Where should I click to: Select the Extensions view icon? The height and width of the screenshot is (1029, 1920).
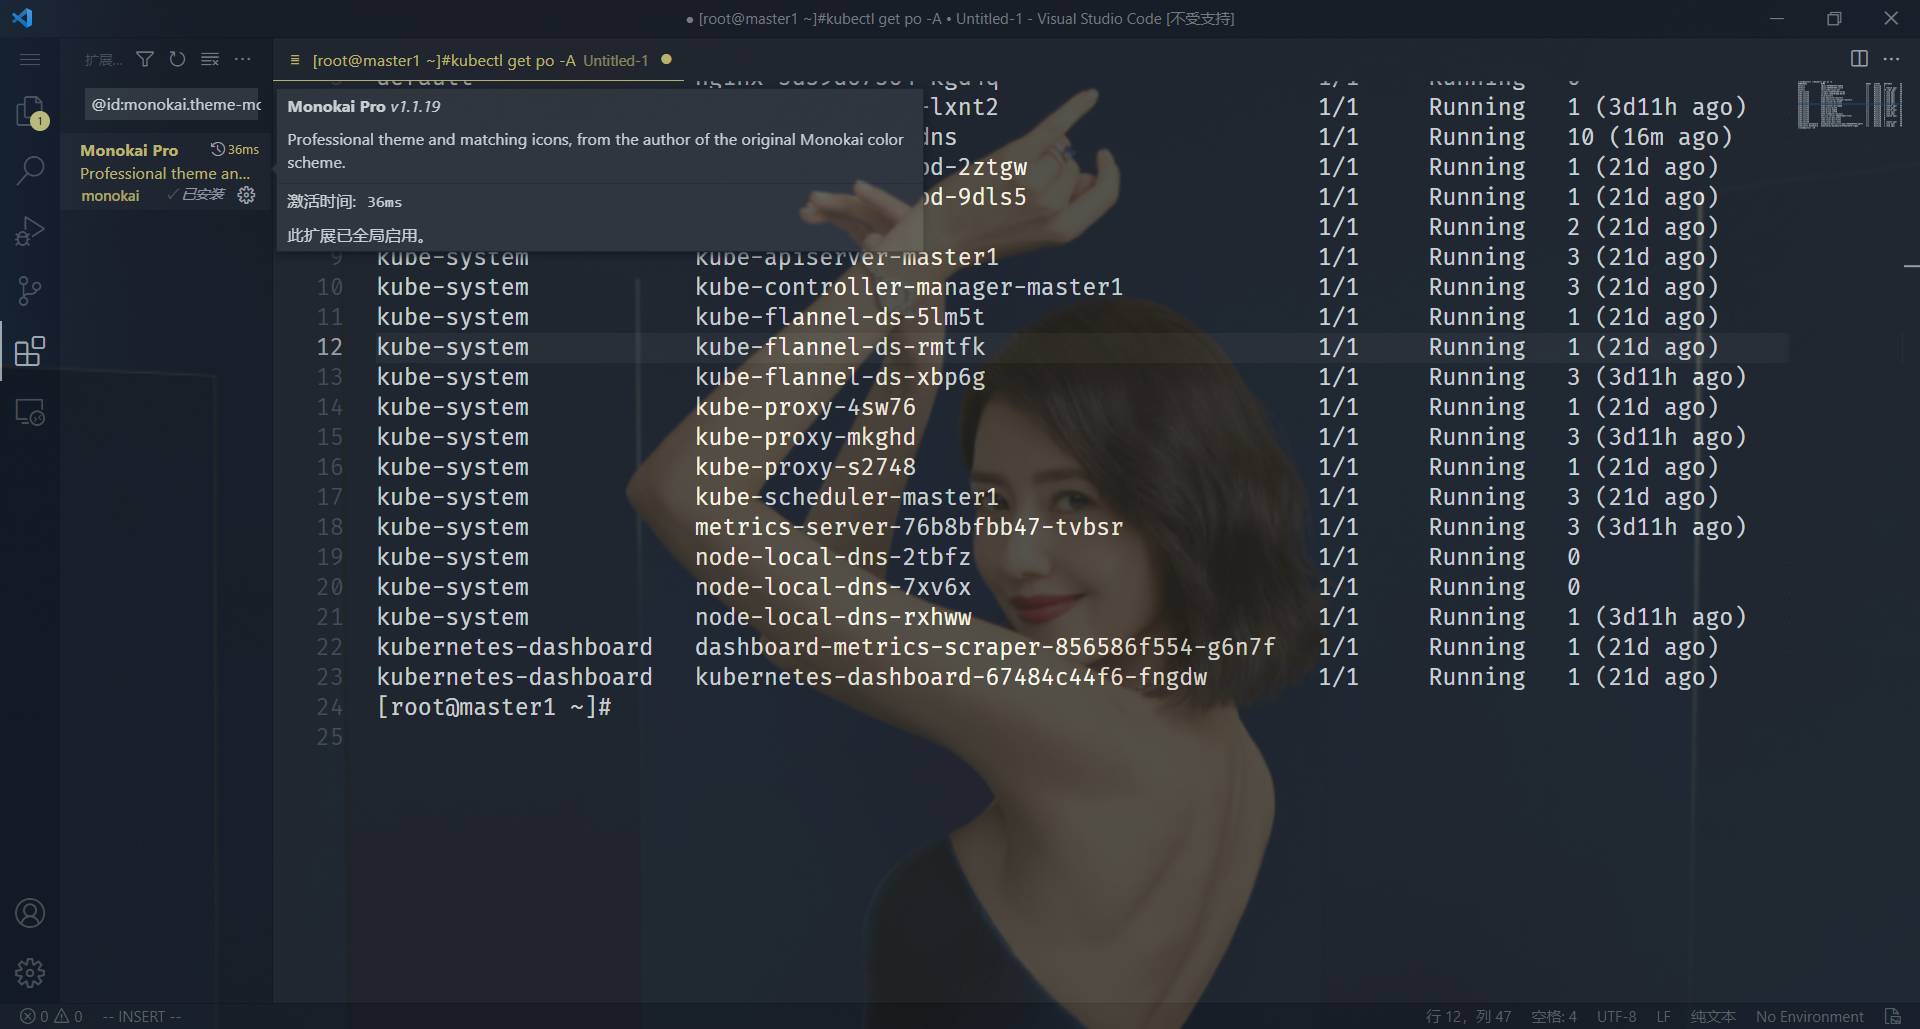tap(30, 351)
